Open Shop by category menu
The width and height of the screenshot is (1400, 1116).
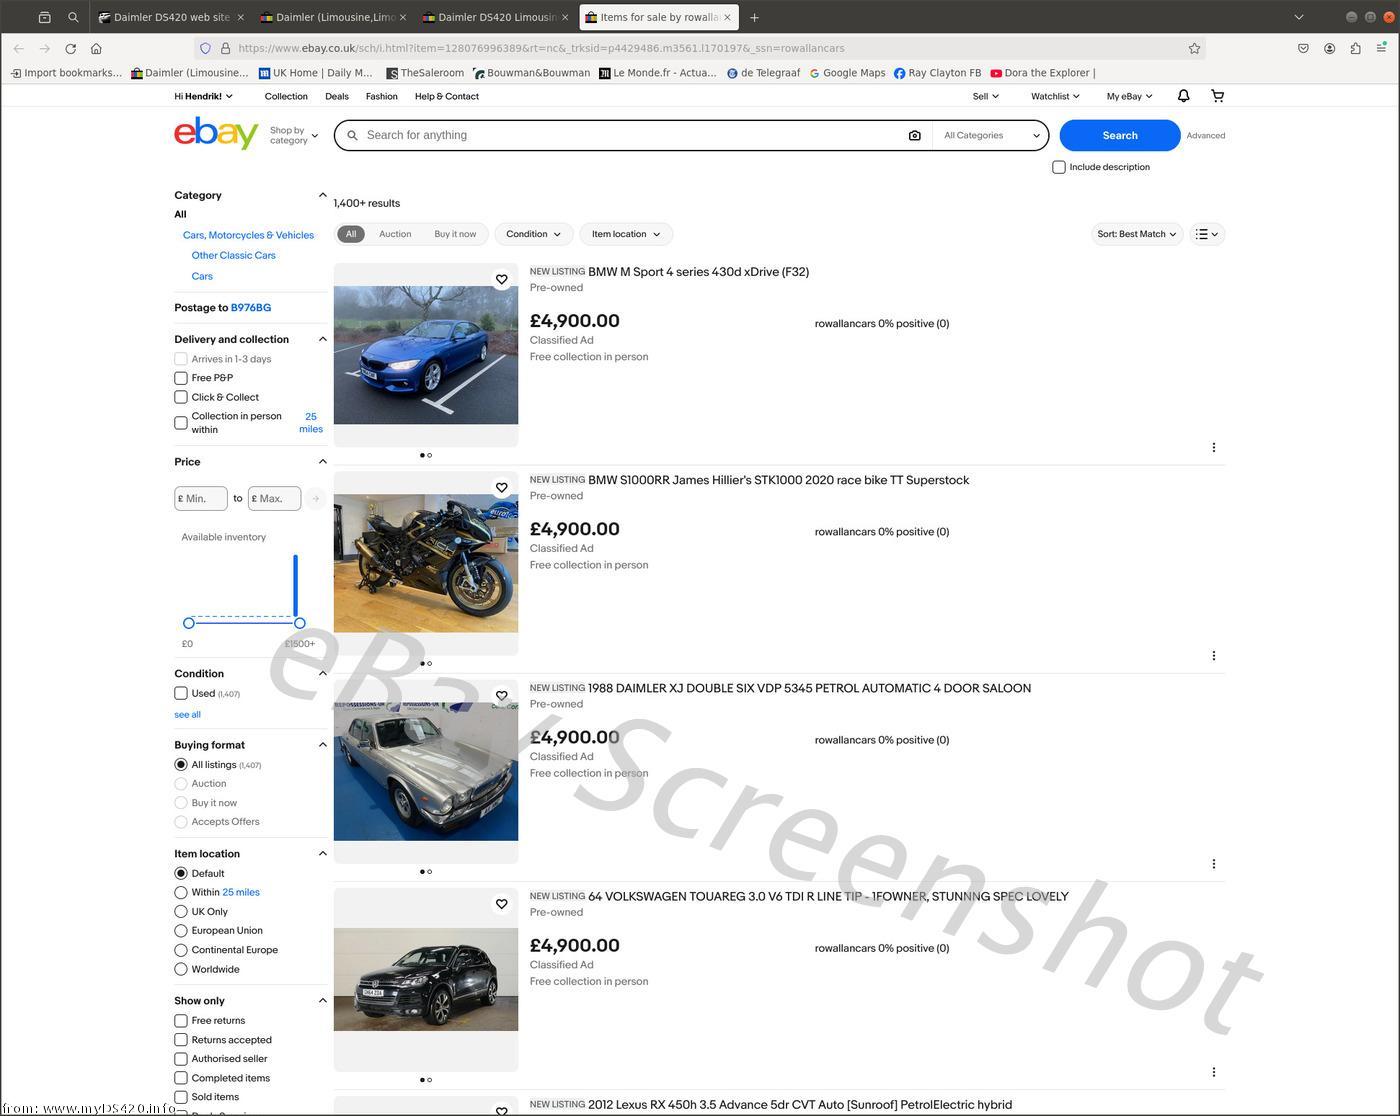point(294,135)
